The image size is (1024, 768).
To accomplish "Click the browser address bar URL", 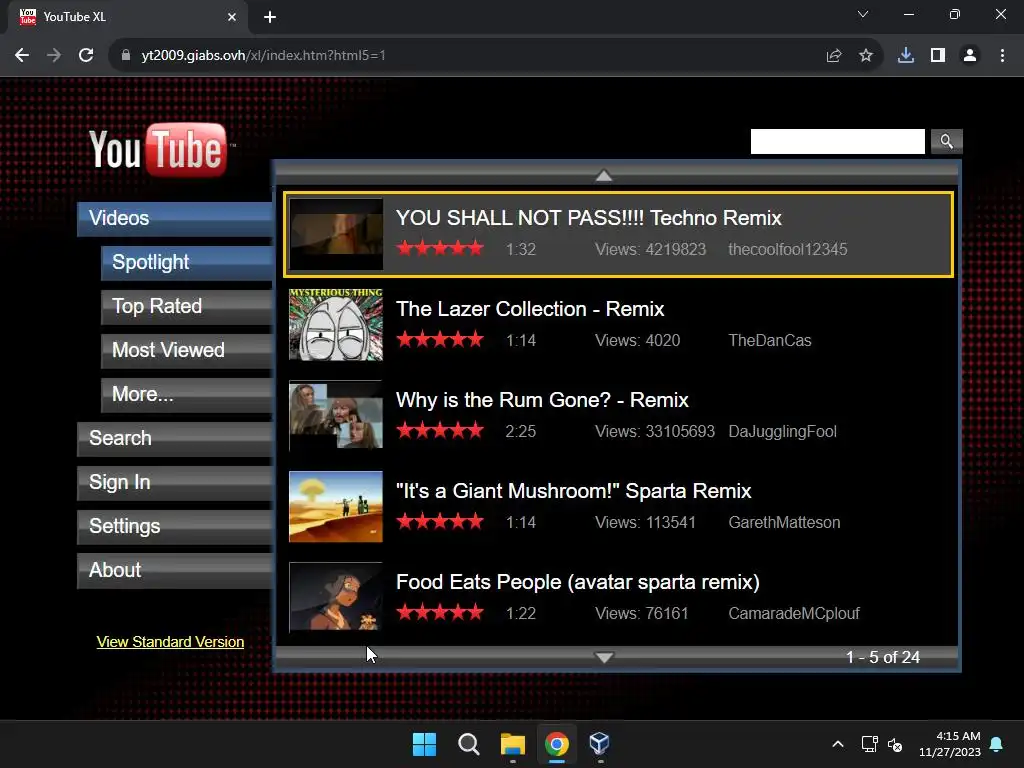I will click(x=263, y=56).
